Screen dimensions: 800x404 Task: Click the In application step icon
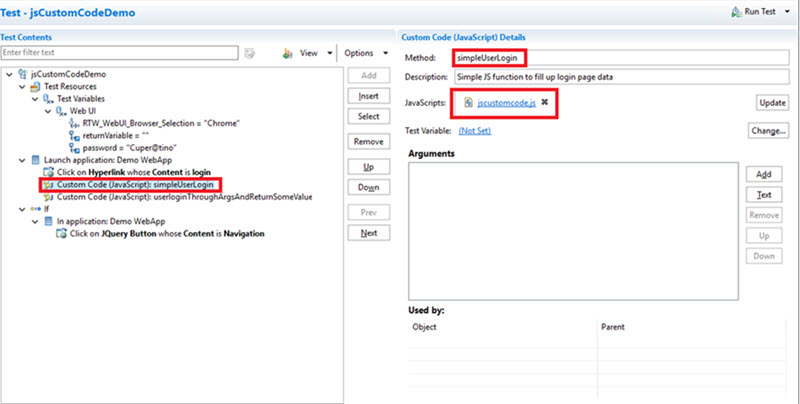(48, 221)
